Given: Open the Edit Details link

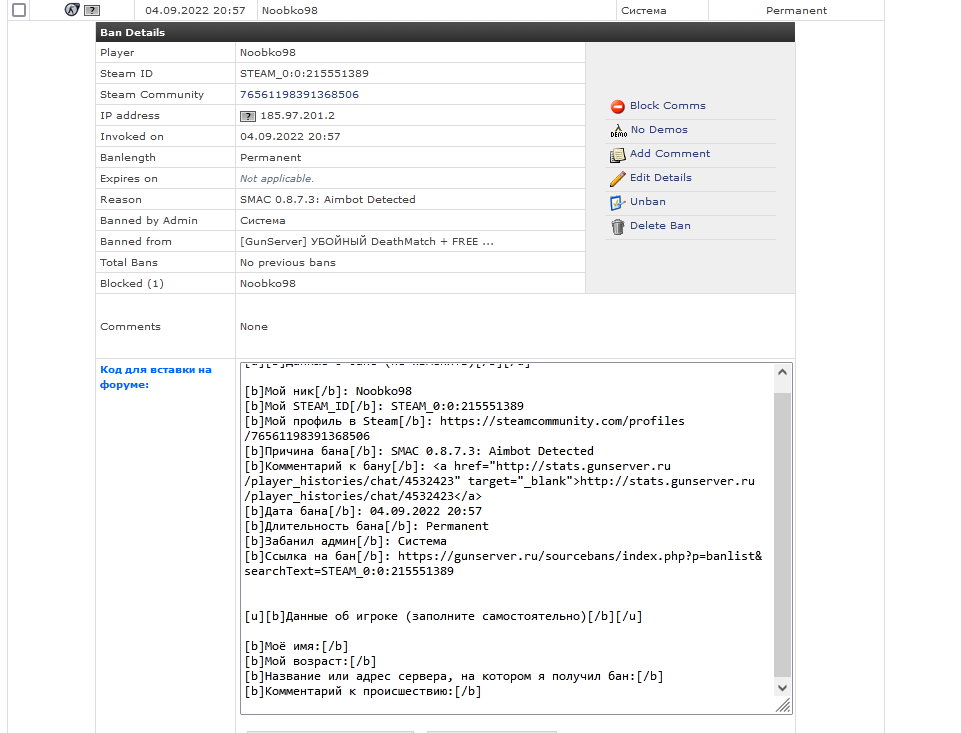Looking at the screenshot, I should pyautogui.click(x=660, y=178).
